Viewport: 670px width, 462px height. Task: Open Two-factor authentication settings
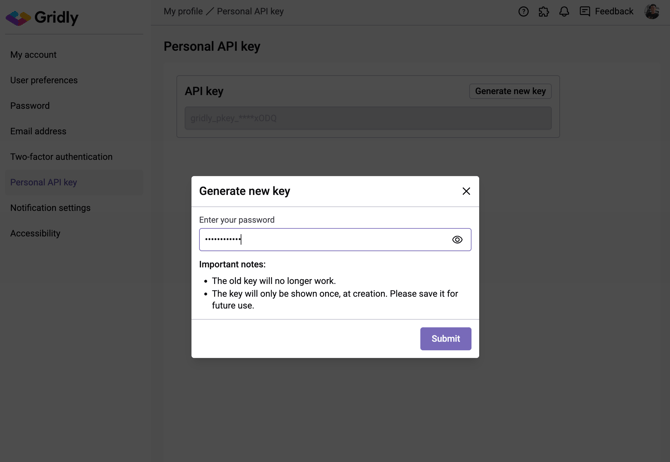click(74, 157)
